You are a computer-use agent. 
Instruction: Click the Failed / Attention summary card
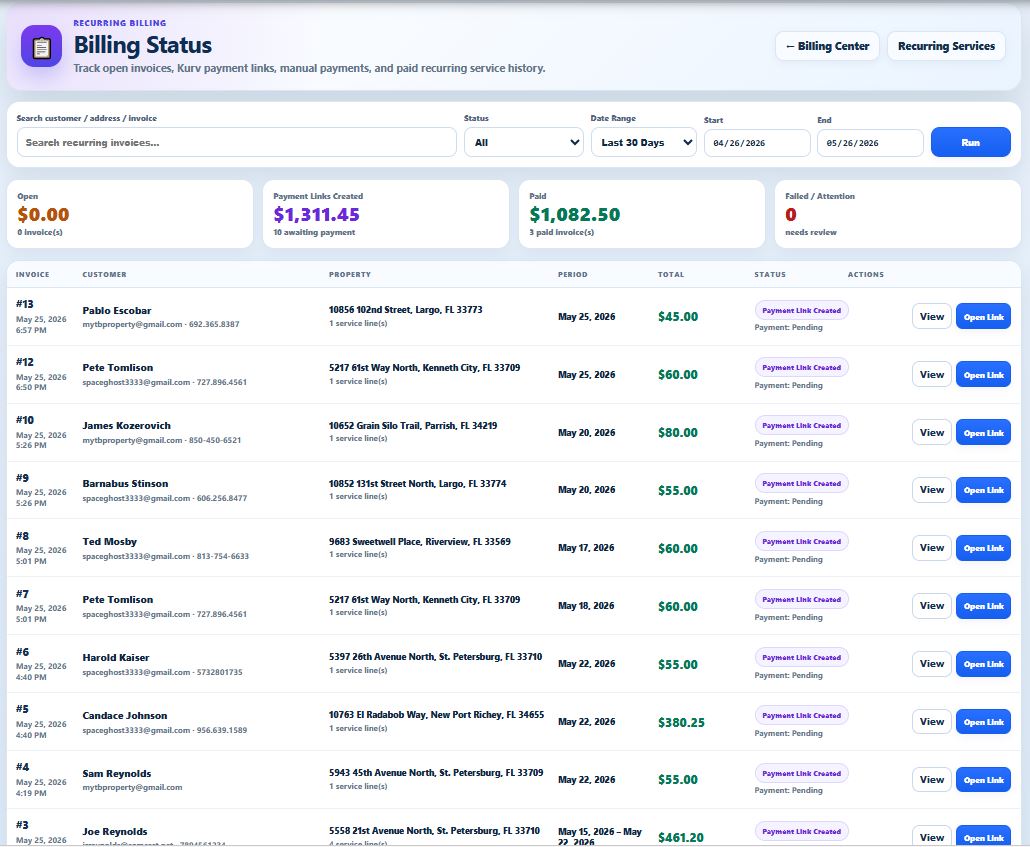897,214
